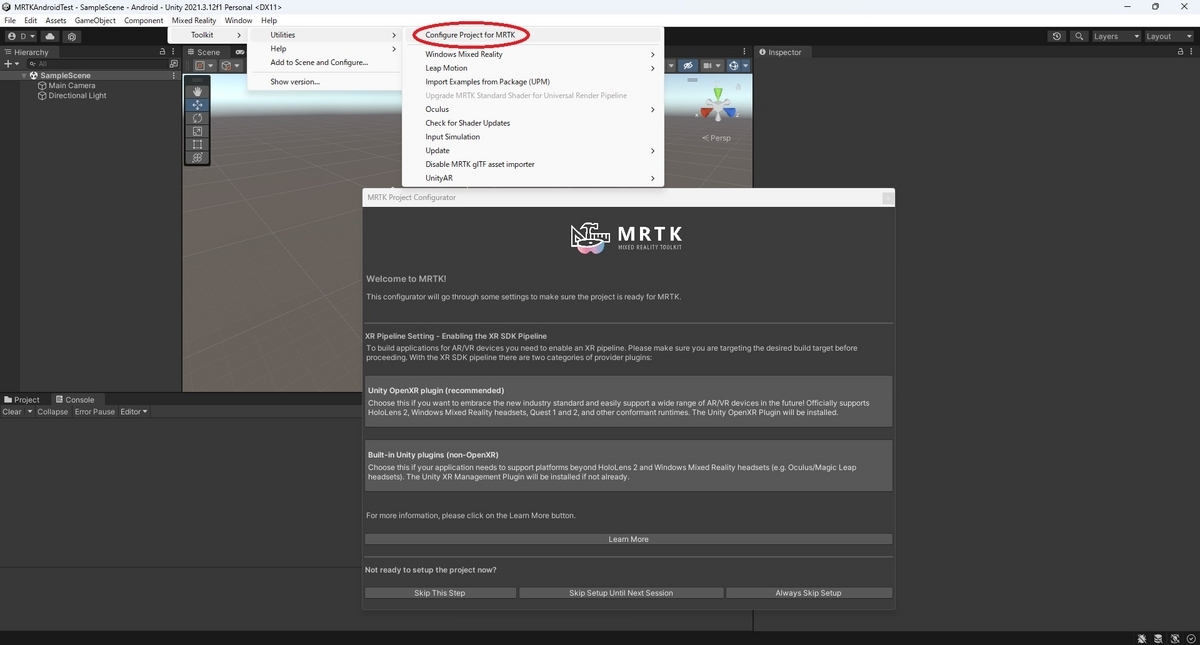Image resolution: width=1200 pixels, height=645 pixels.
Task: Open the Scene view kebab menu
Action: [x=745, y=52]
